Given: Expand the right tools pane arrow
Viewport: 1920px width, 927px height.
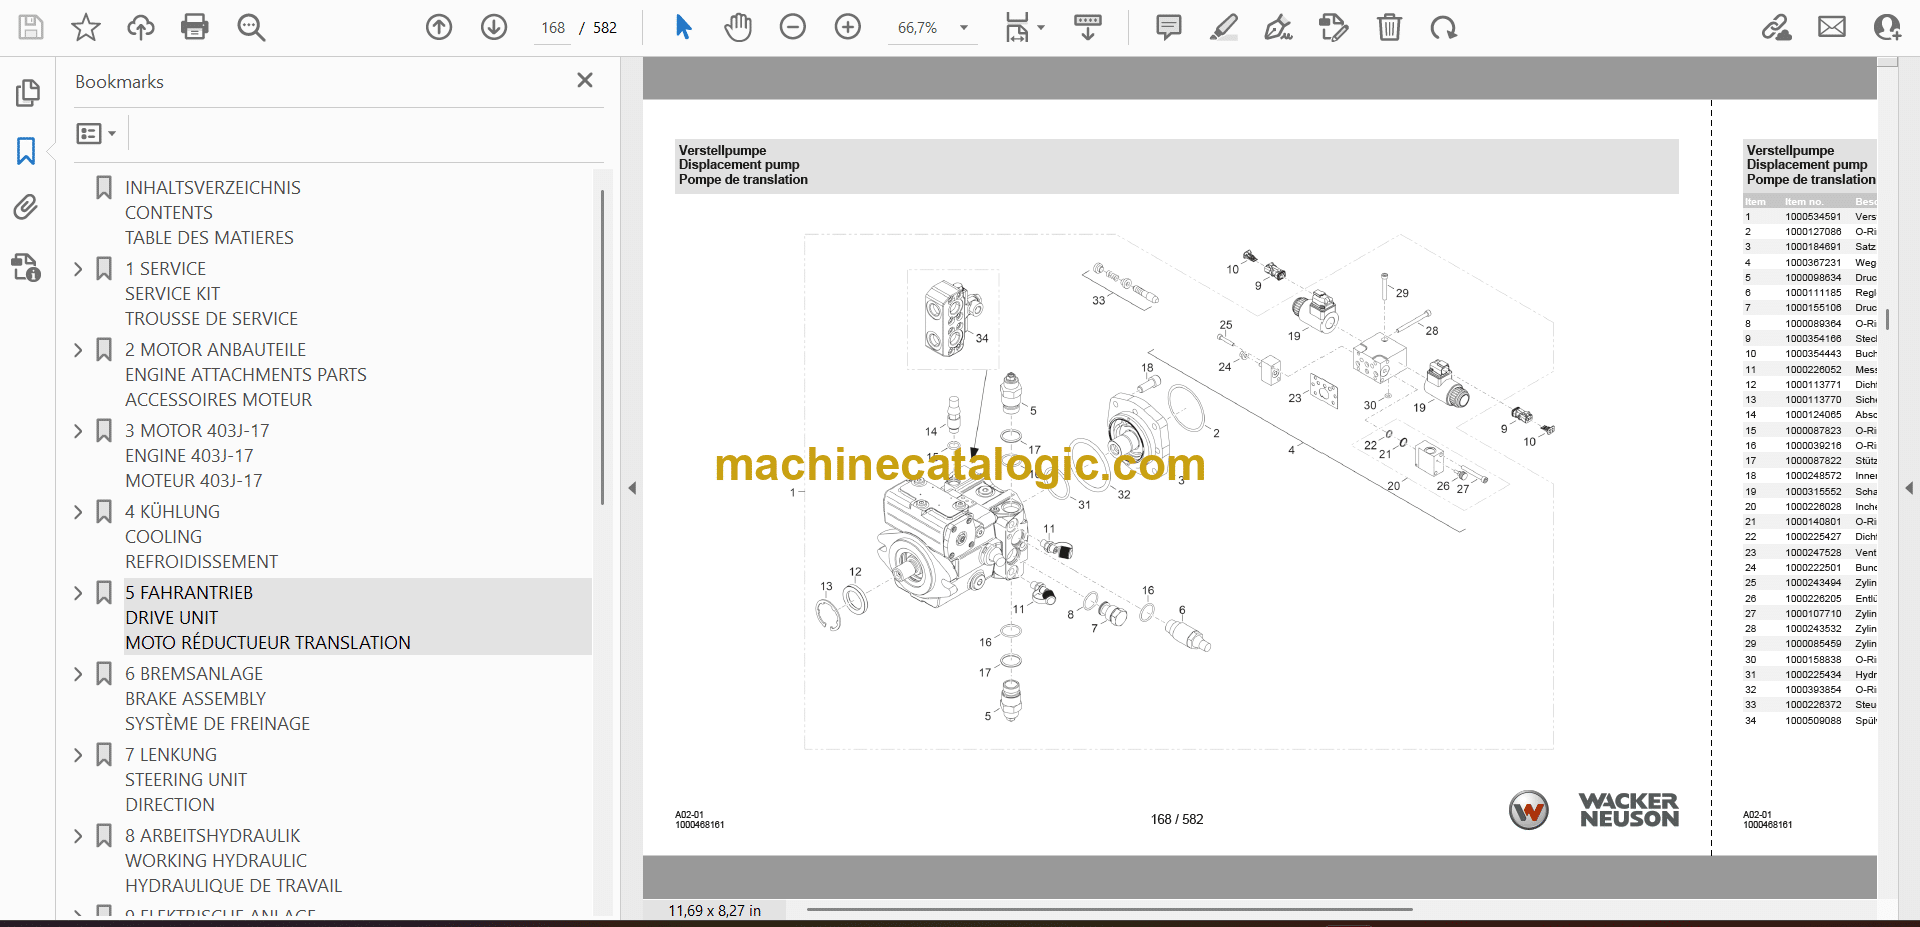Looking at the screenshot, I should tap(1909, 488).
